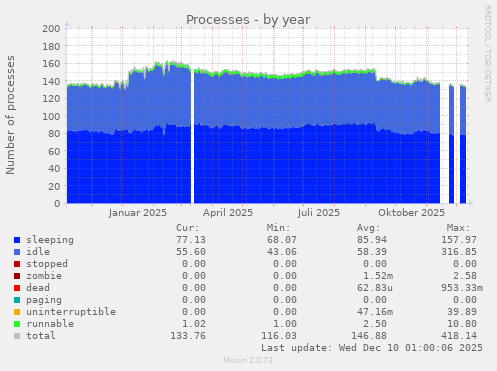This screenshot has height=371, width=497.
Task: Click the zombie legend color swatch
Action: tap(17, 276)
